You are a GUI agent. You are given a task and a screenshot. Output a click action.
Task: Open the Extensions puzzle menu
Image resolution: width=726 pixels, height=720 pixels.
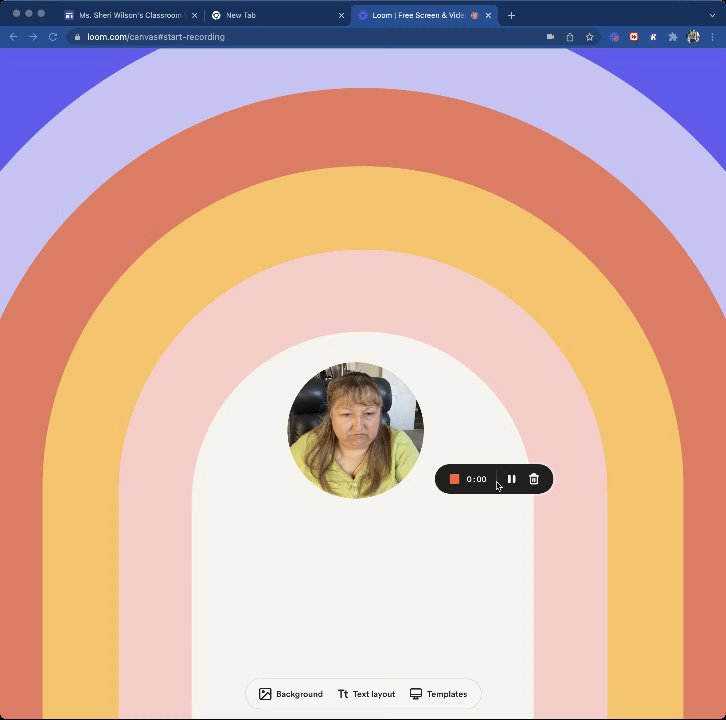pos(673,37)
